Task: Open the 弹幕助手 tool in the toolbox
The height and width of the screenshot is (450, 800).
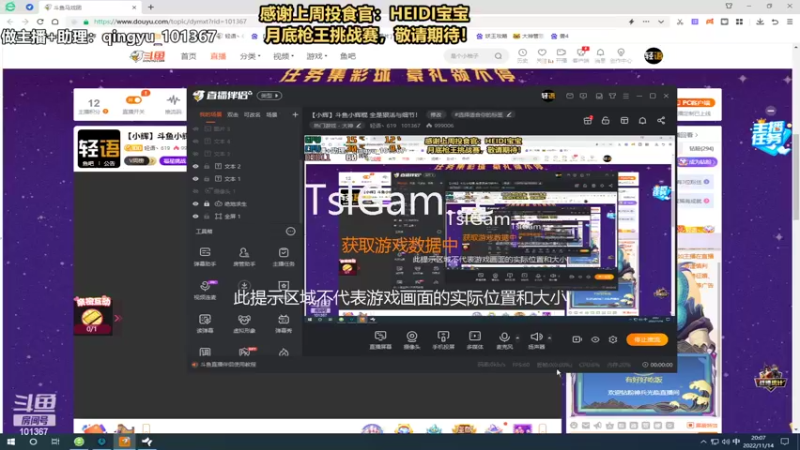Action: pos(205,256)
